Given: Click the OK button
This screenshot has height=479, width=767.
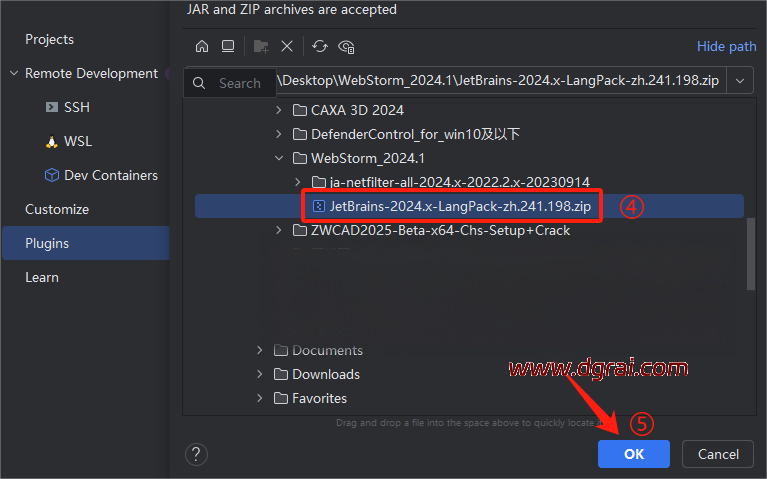Looking at the screenshot, I should (633, 454).
